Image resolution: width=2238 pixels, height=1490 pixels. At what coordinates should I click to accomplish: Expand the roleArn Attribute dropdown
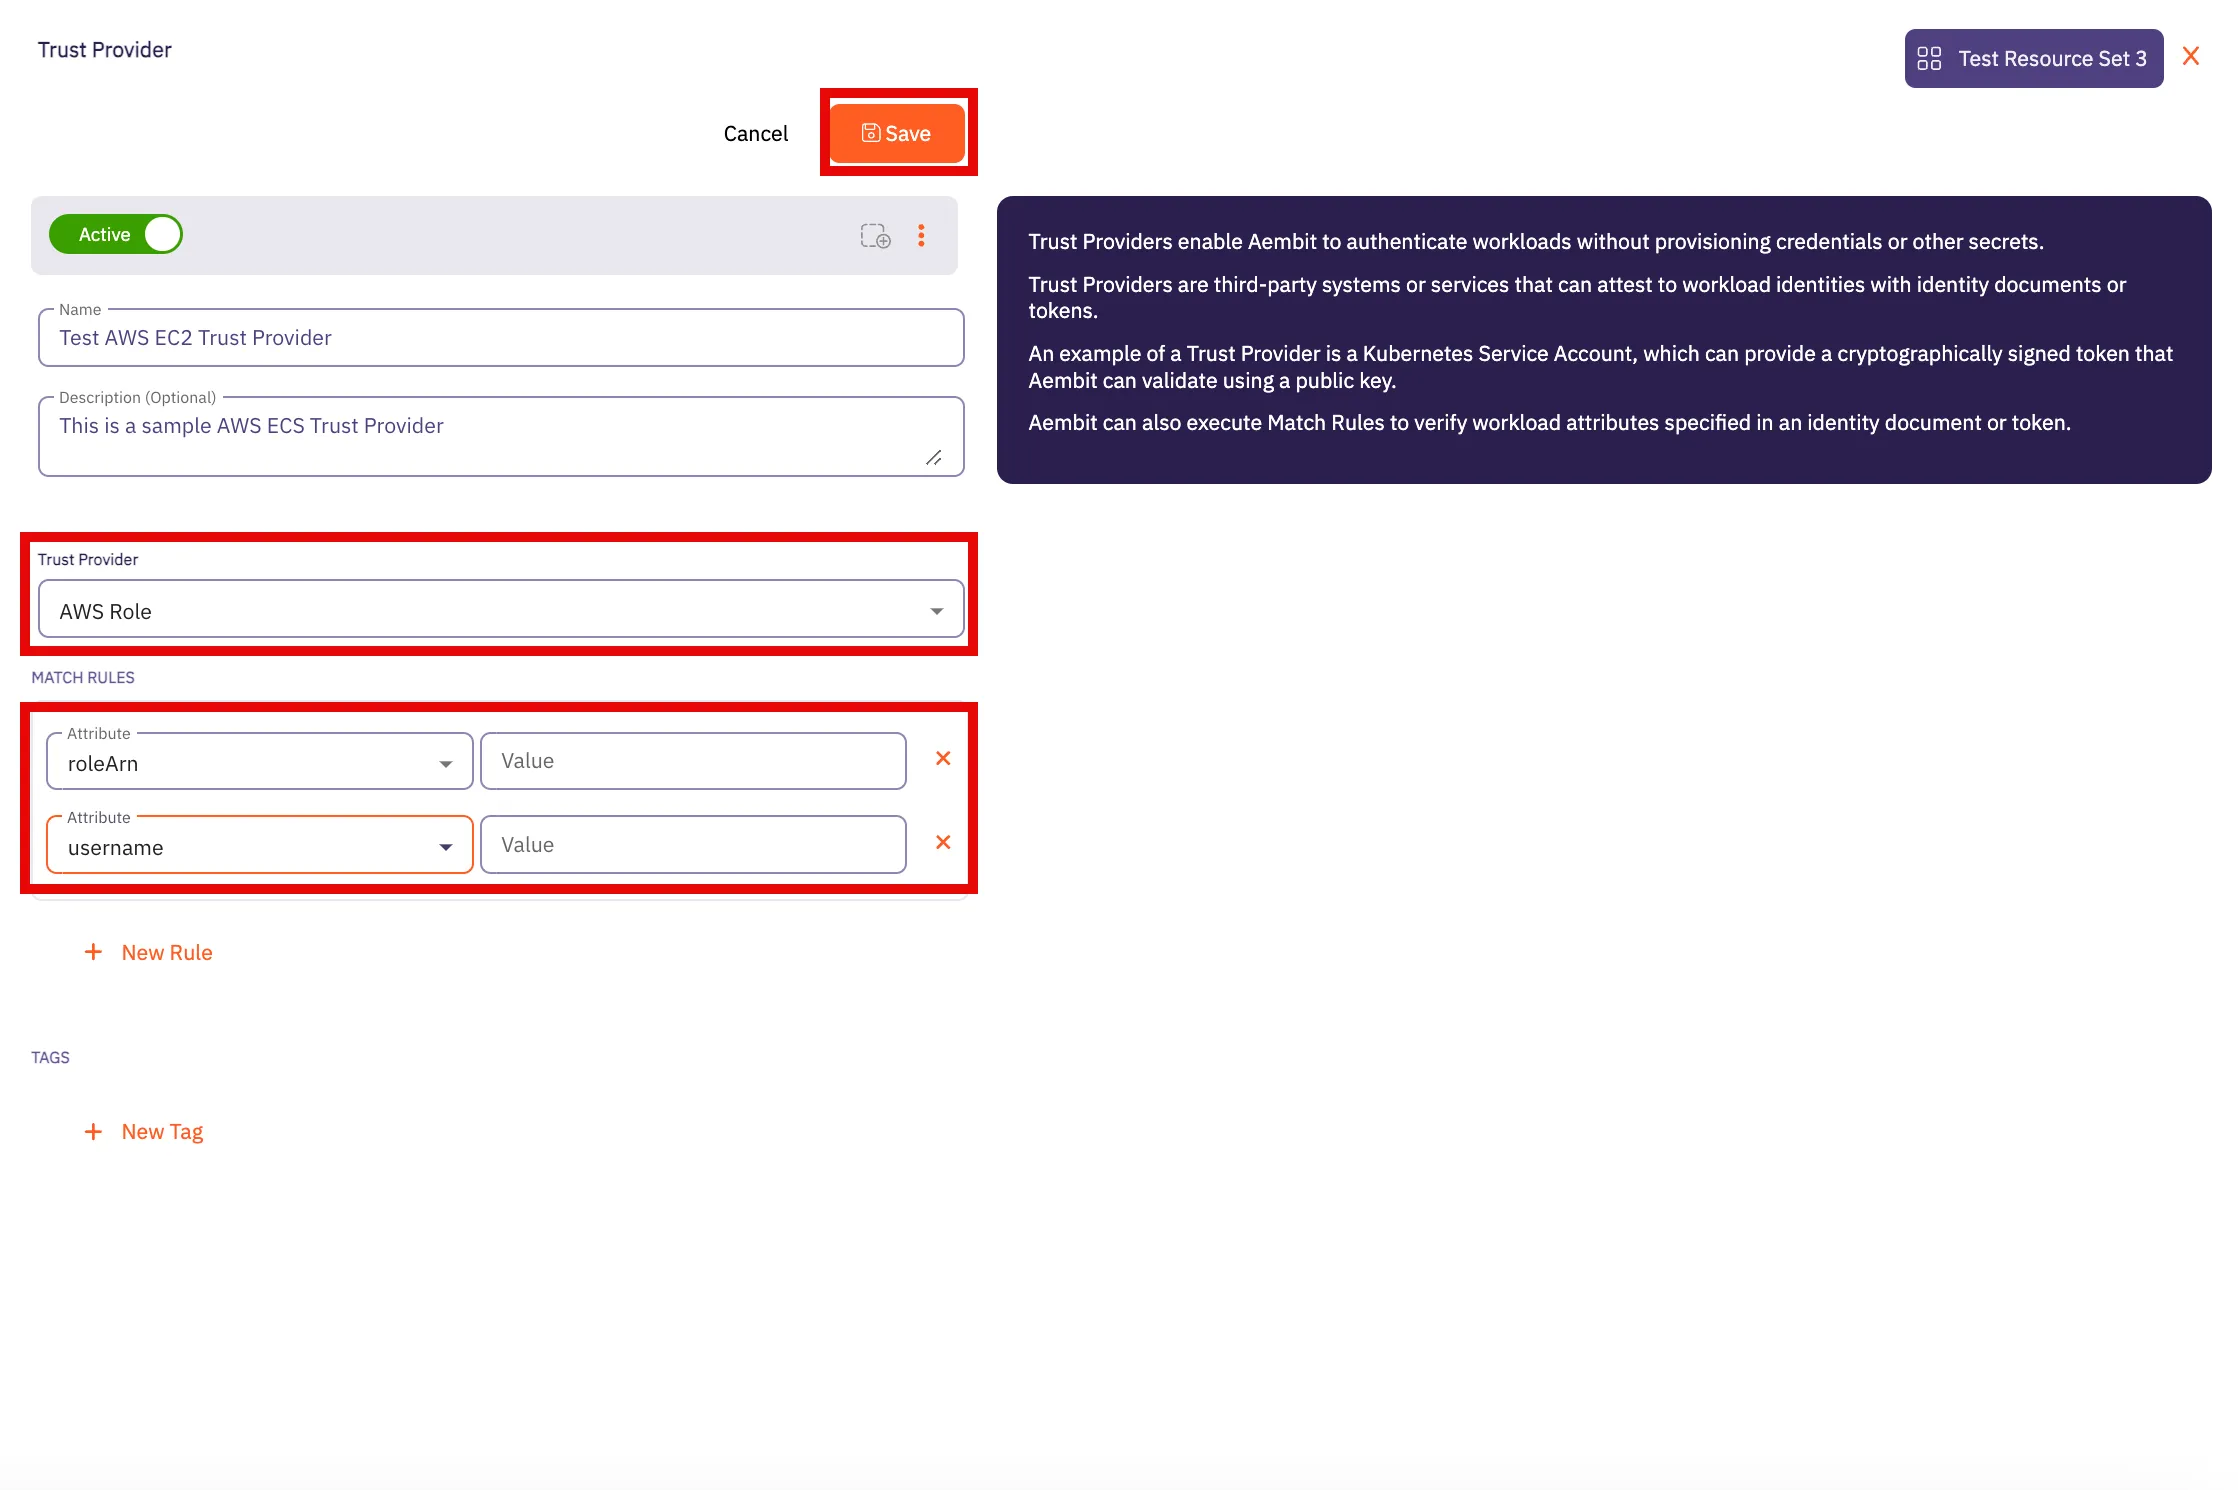(445, 762)
